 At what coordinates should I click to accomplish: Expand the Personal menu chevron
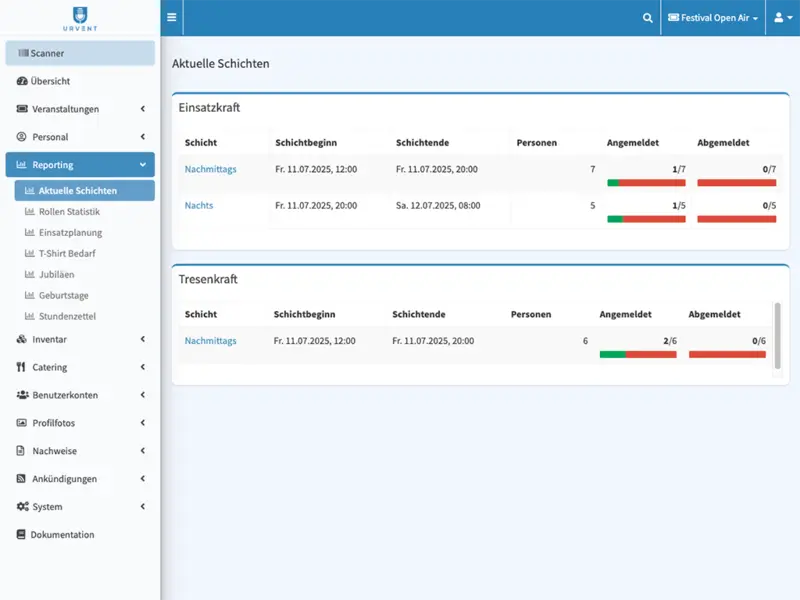click(x=143, y=137)
